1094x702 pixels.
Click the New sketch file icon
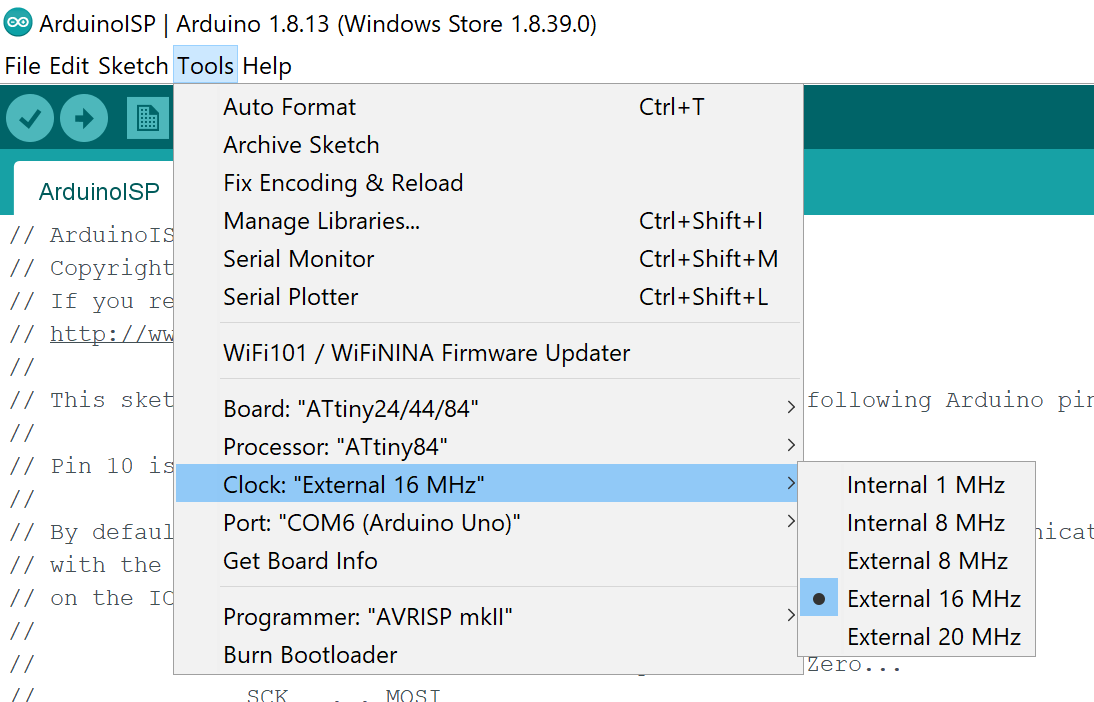[148, 119]
